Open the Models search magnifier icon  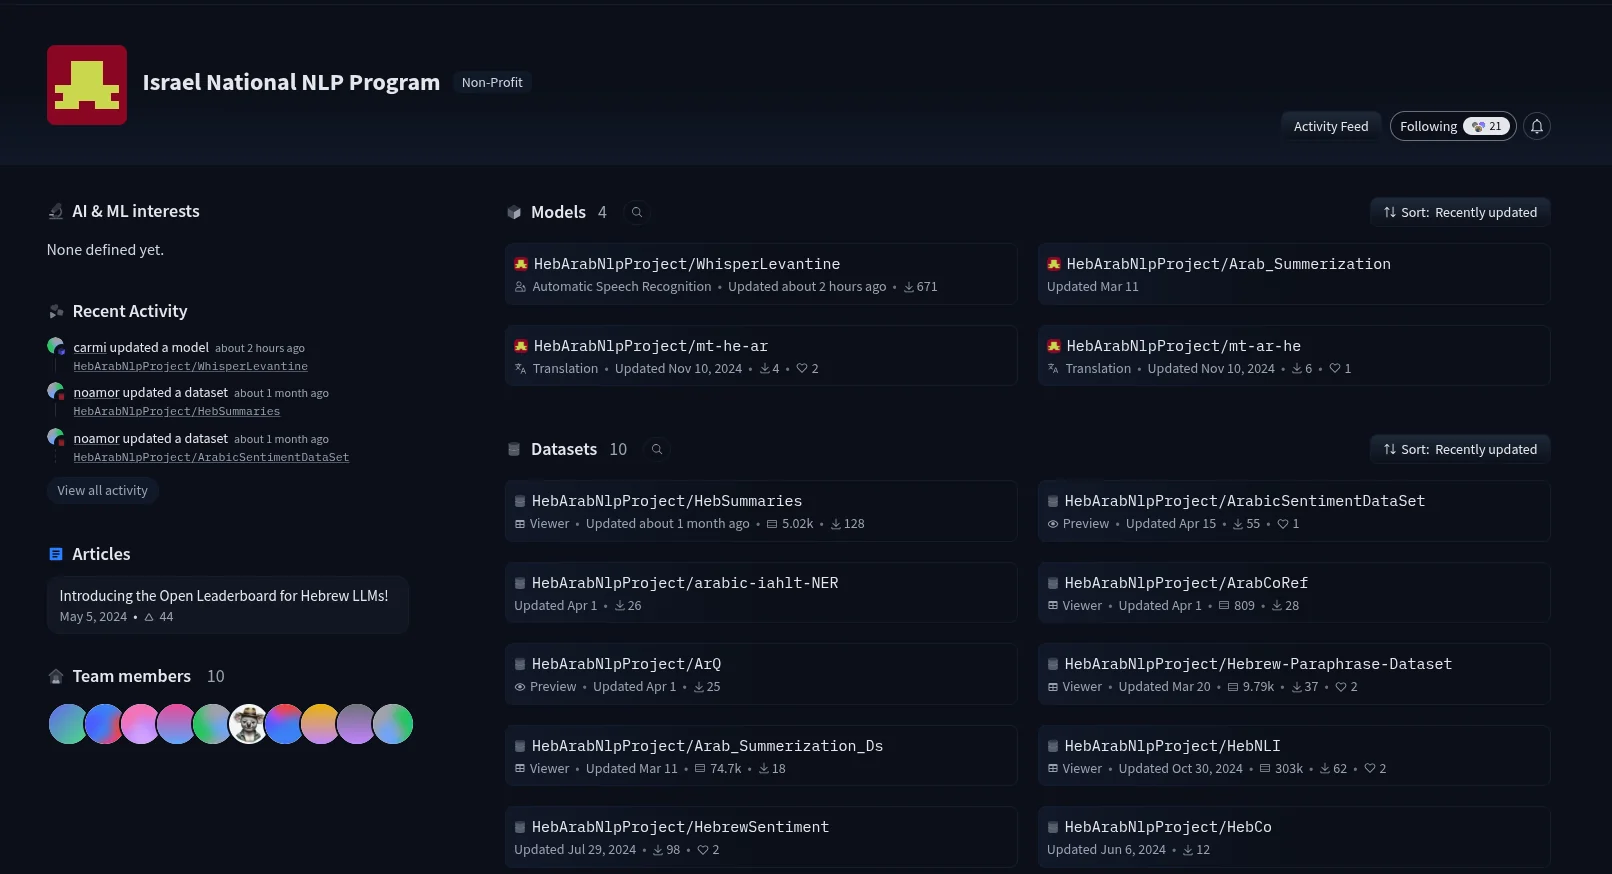click(x=637, y=212)
